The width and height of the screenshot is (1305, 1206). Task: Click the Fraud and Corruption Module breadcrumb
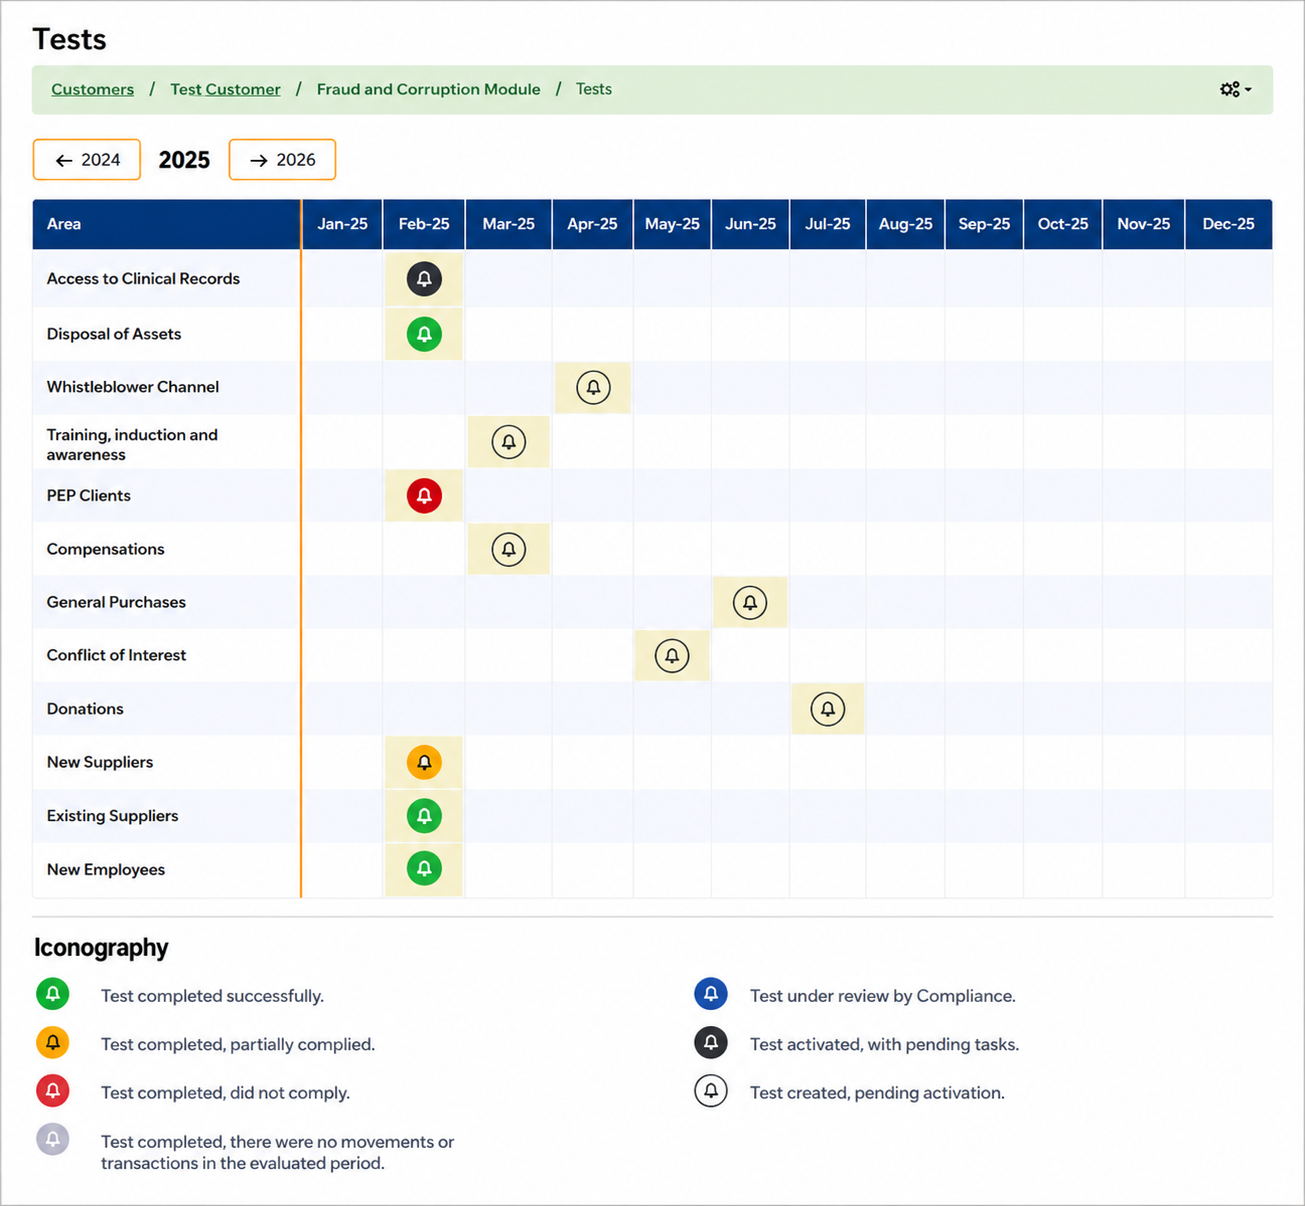(428, 89)
